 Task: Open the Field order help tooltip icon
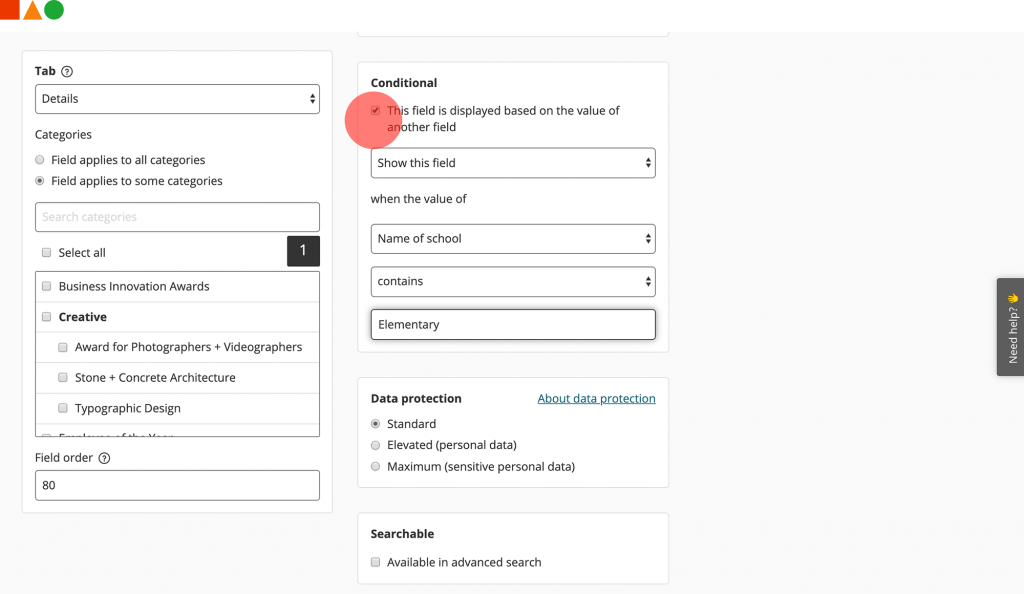tap(106, 457)
